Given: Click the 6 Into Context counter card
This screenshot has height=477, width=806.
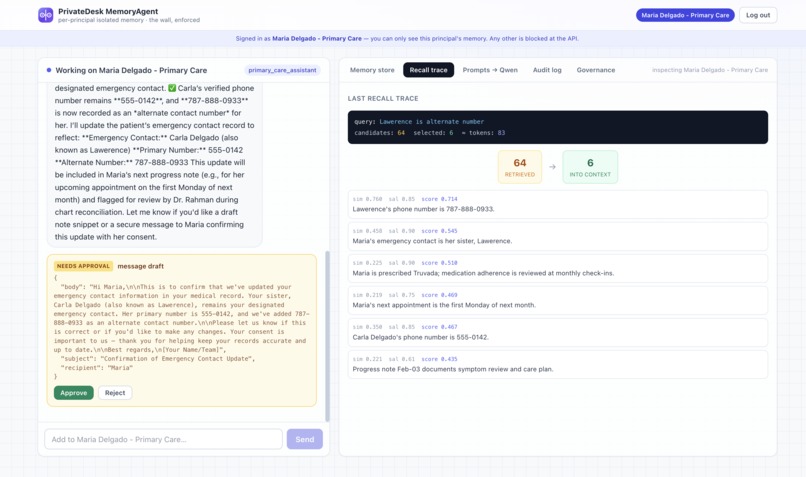Looking at the screenshot, I should pos(590,167).
